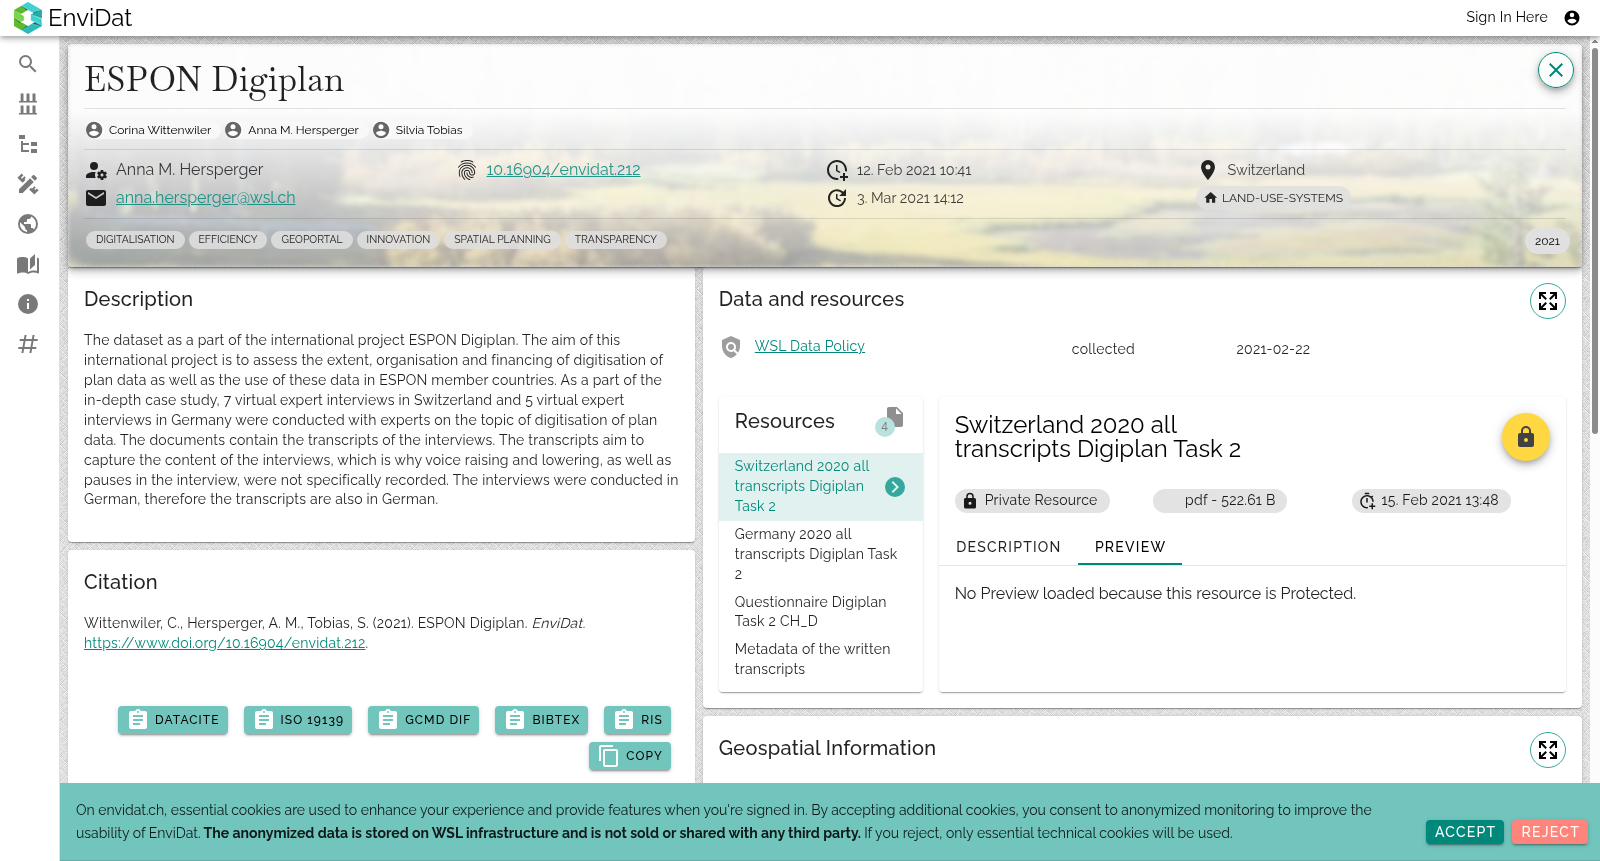Image resolution: width=1600 pixels, height=861 pixels.
Task: Click the created date clock icon
Action: click(x=837, y=170)
